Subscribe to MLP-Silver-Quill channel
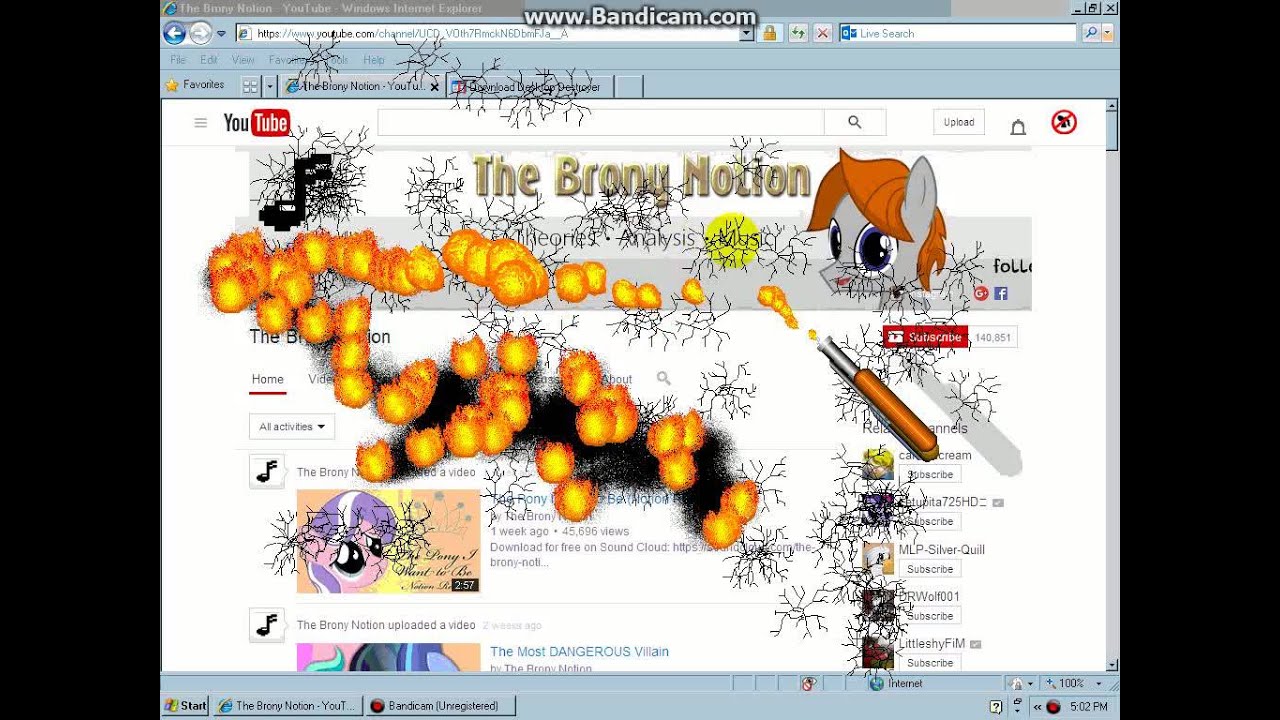Image resolution: width=1280 pixels, height=720 pixels. point(930,569)
